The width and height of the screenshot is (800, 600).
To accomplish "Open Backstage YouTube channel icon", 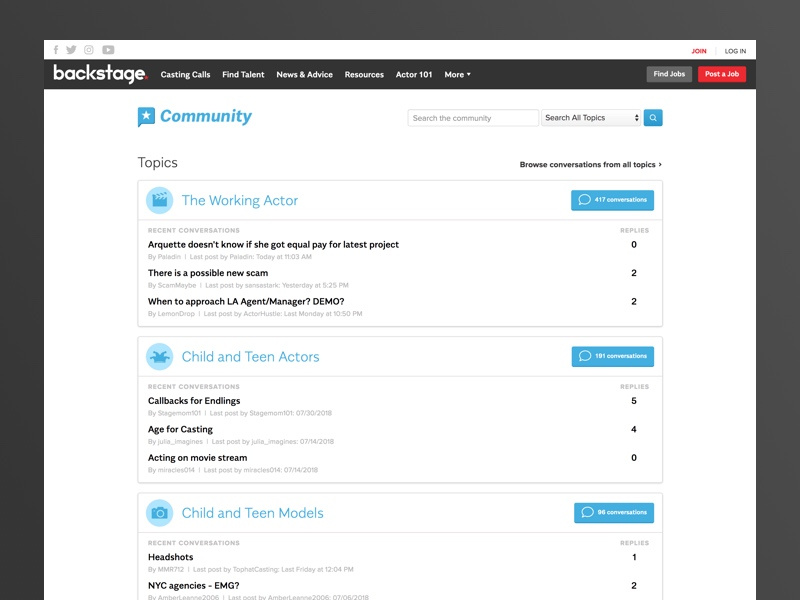I will [x=108, y=50].
